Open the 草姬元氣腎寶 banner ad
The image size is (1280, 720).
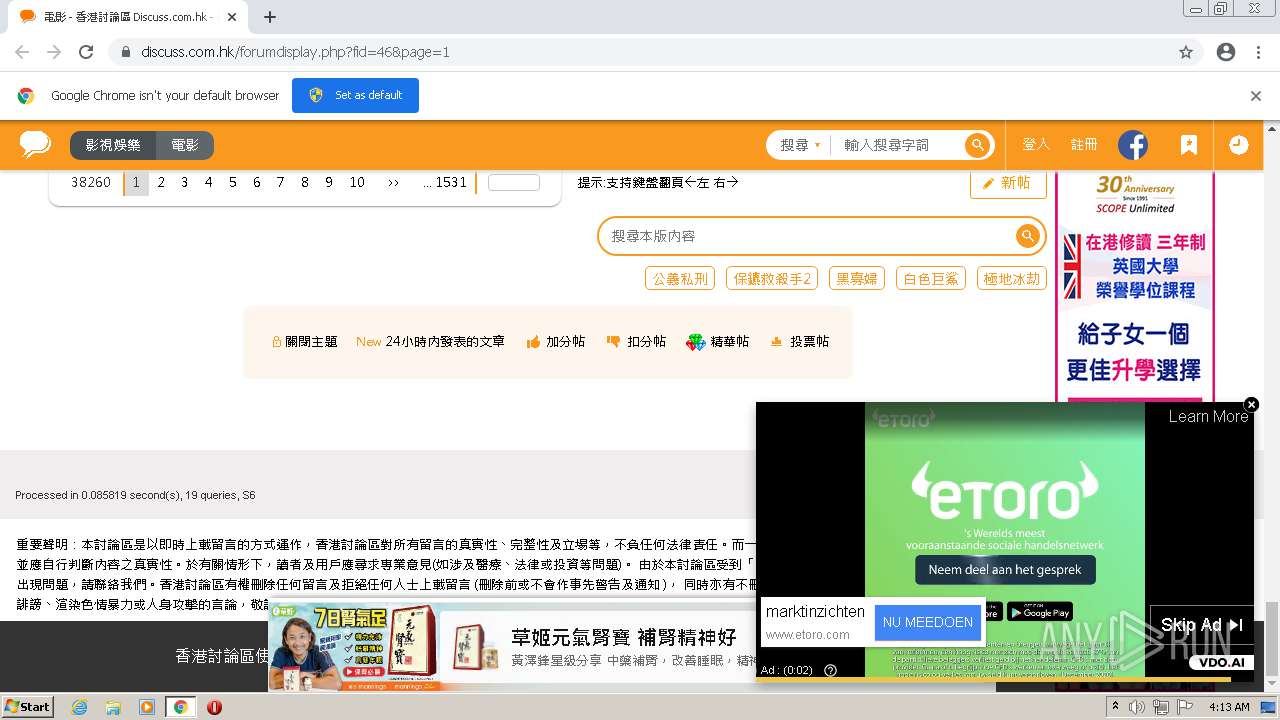[512, 647]
